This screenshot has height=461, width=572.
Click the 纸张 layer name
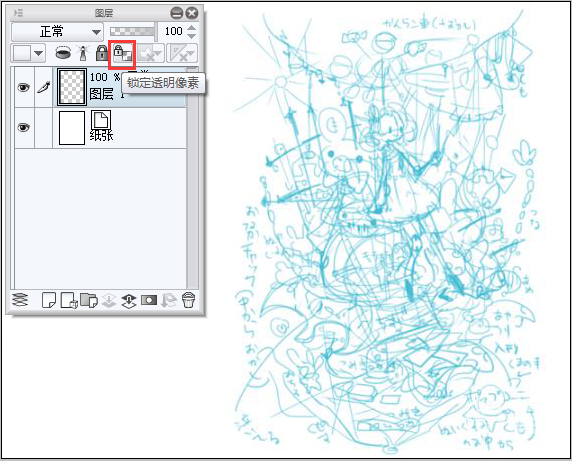tap(101, 136)
